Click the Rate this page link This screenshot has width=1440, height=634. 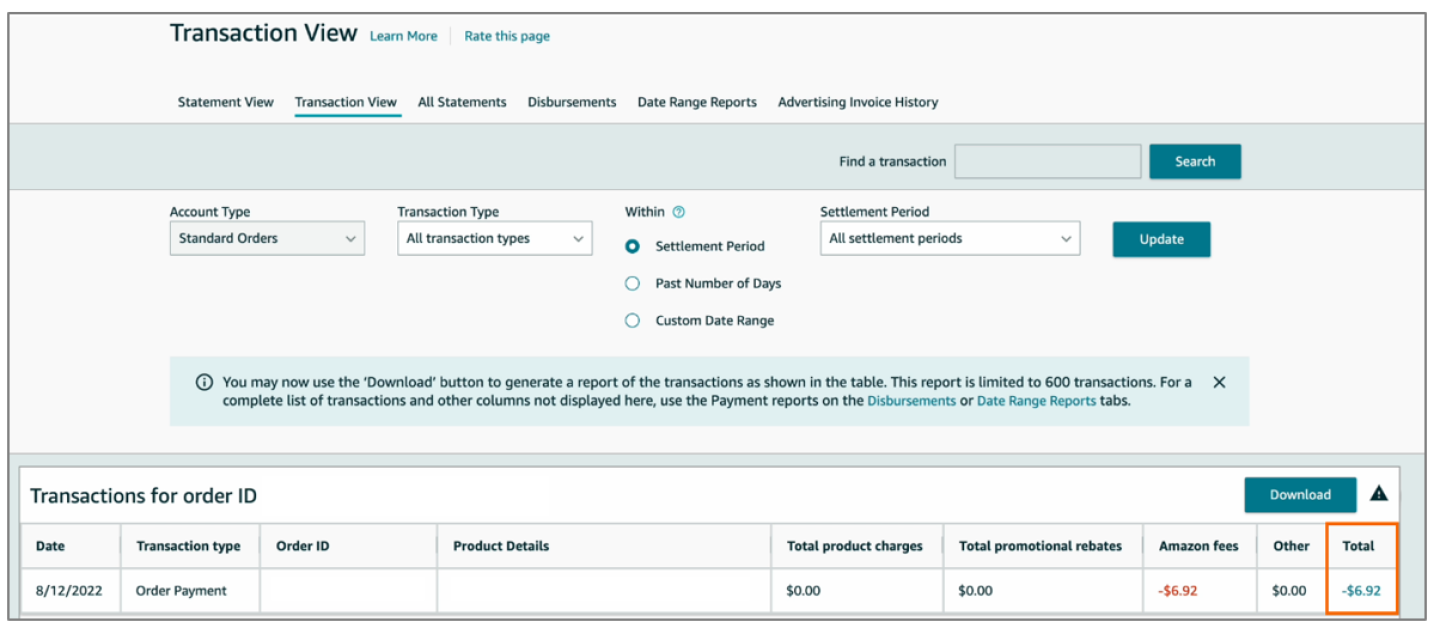click(507, 36)
